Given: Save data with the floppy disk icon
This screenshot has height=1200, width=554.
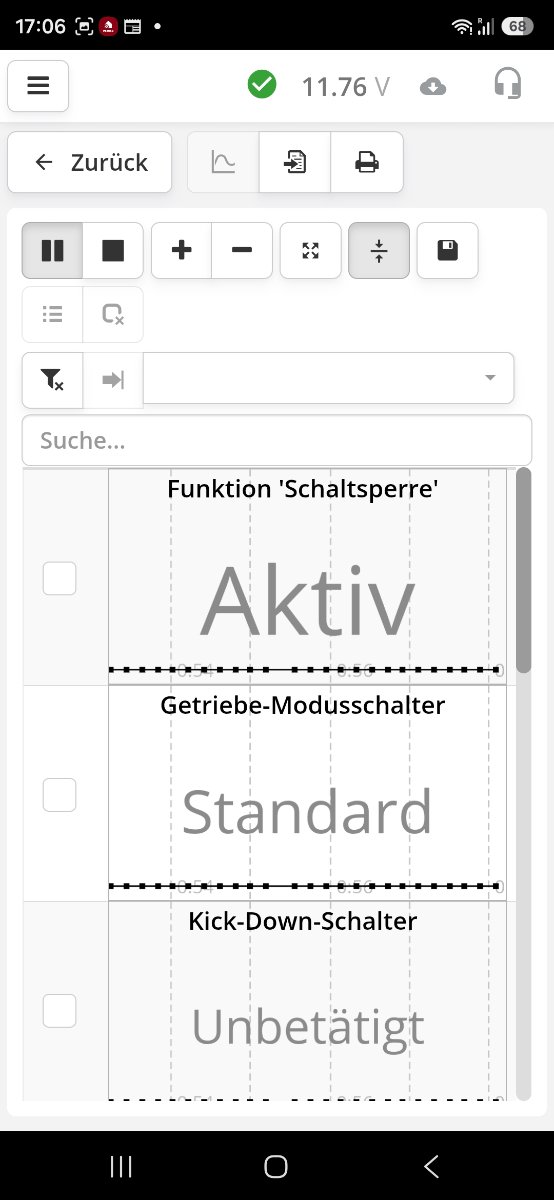Looking at the screenshot, I should click(x=448, y=250).
